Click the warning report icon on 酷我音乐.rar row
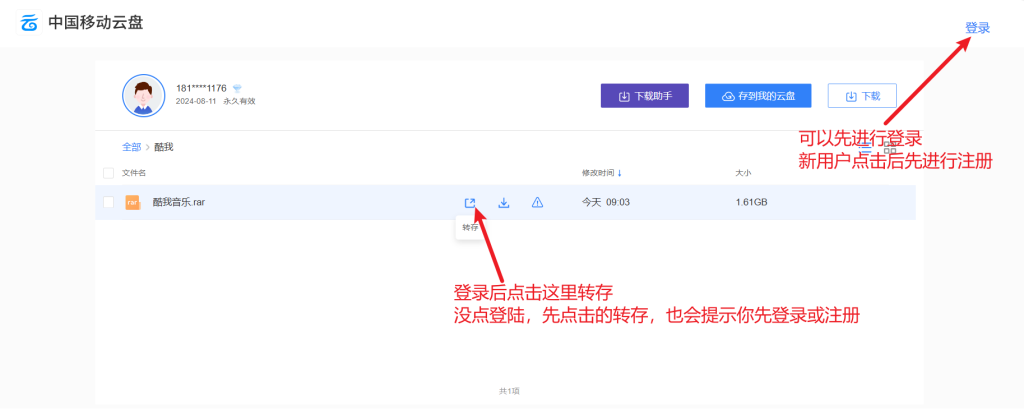 pyautogui.click(x=537, y=203)
